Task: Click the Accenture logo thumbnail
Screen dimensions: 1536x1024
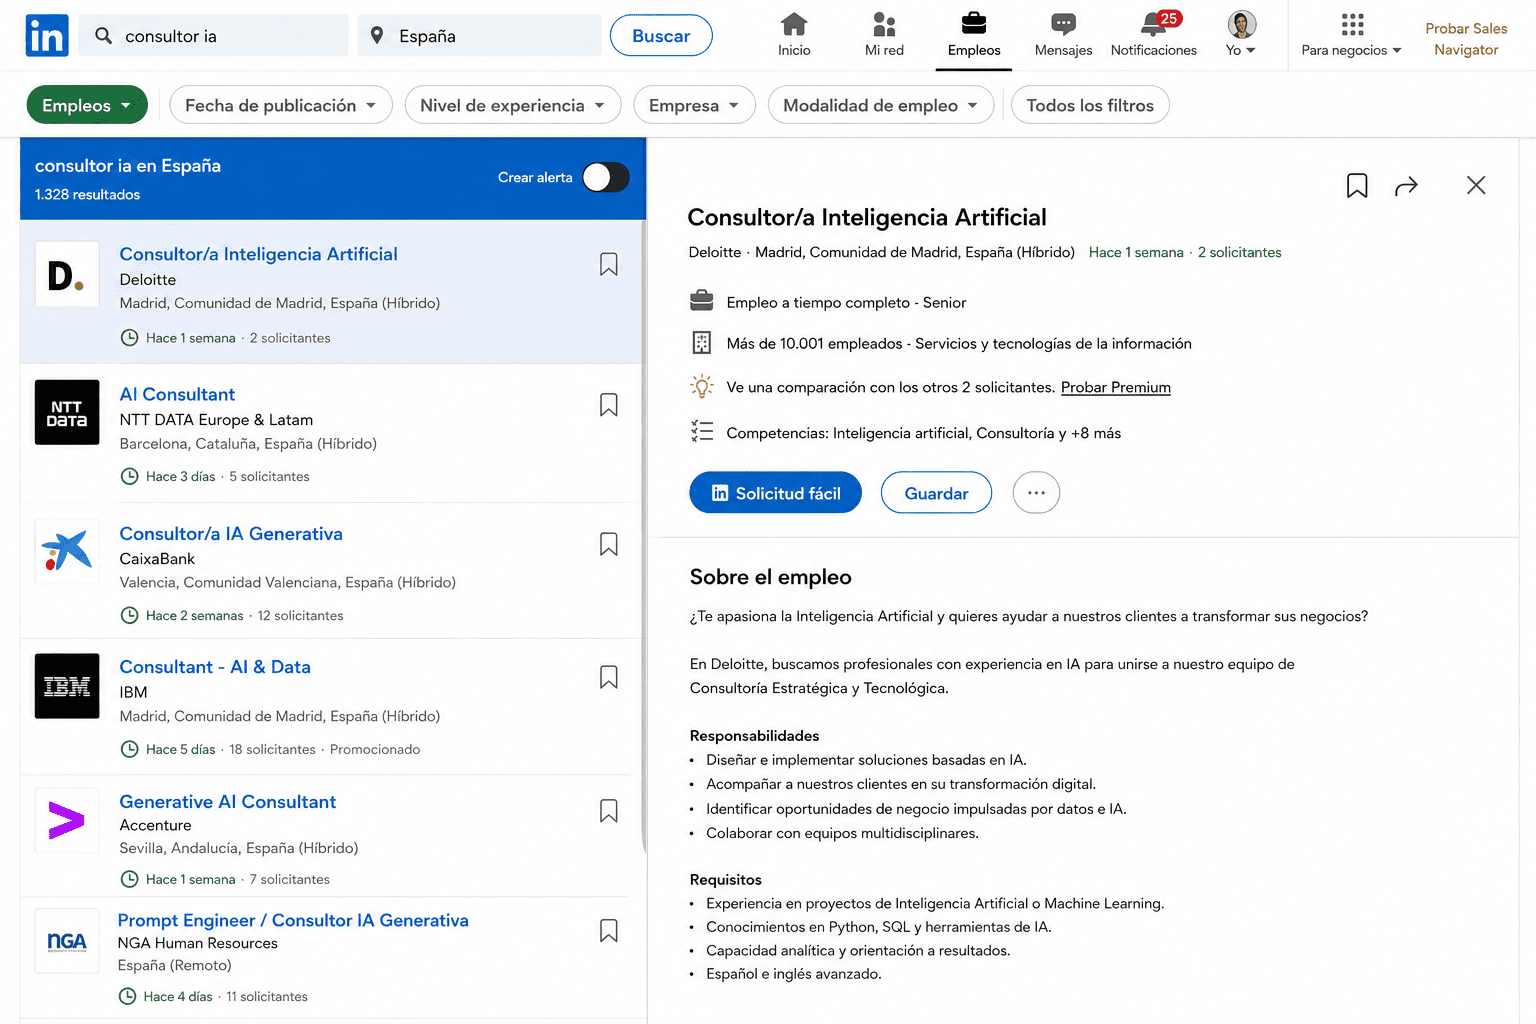Action: click(x=67, y=821)
